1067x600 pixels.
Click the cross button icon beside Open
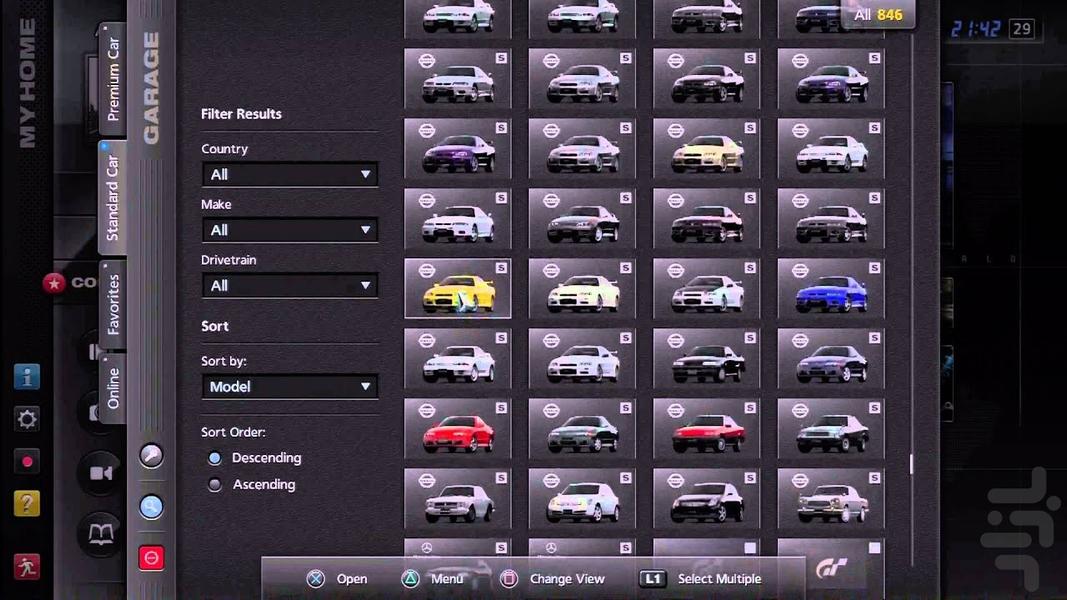(x=315, y=579)
